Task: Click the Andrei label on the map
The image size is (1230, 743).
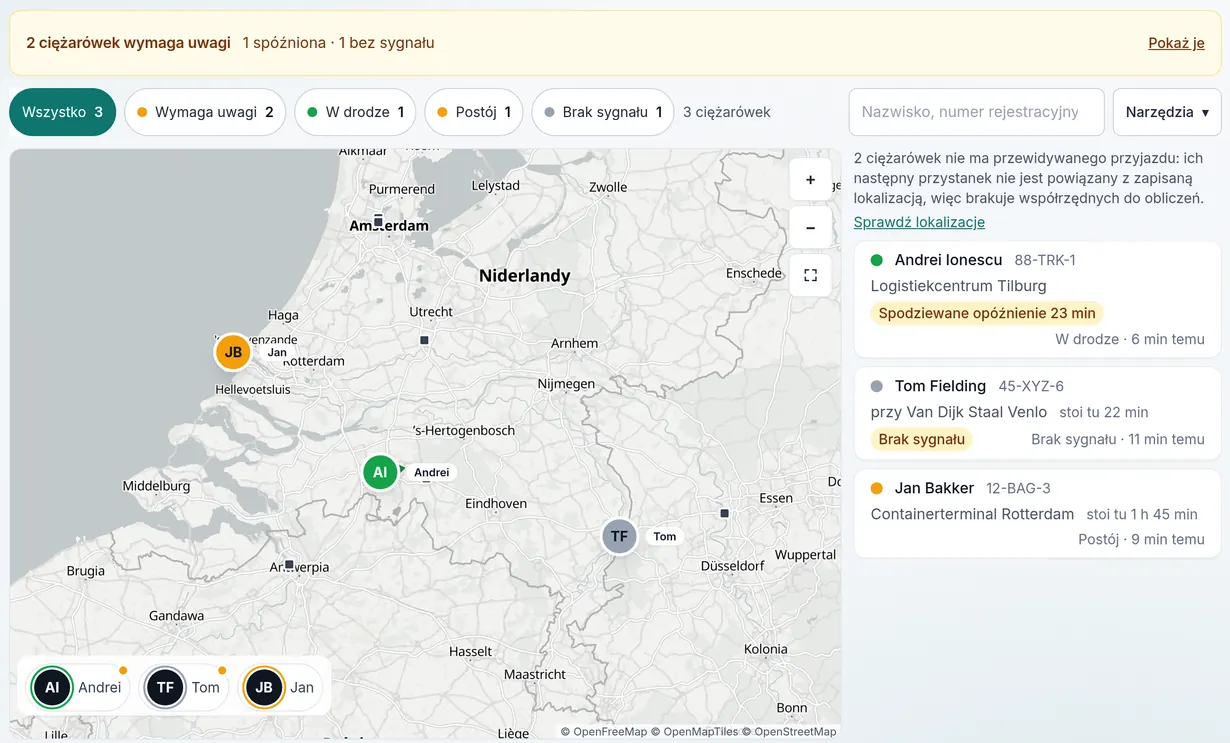Action: (431, 472)
